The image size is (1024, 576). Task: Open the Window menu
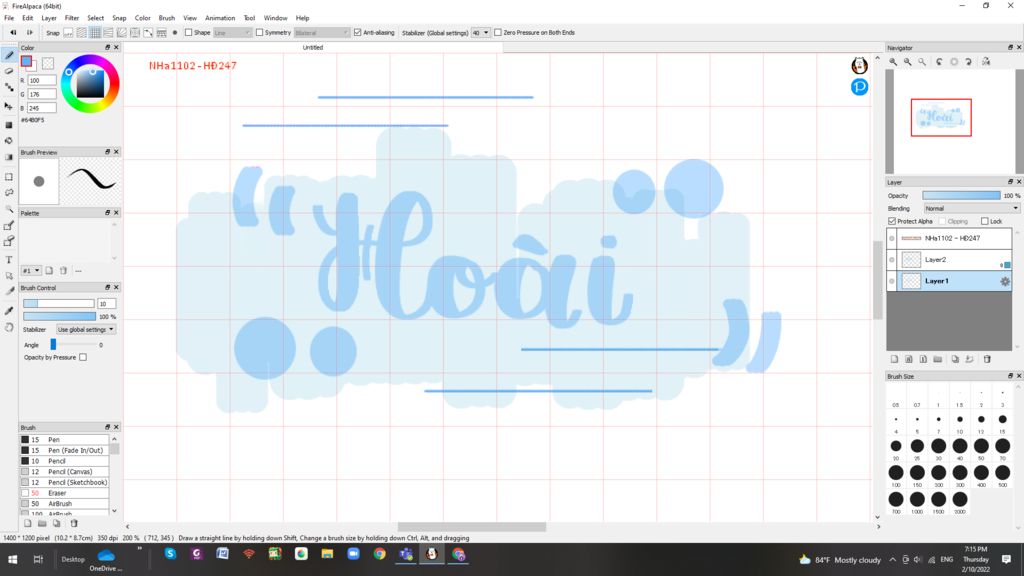click(275, 18)
